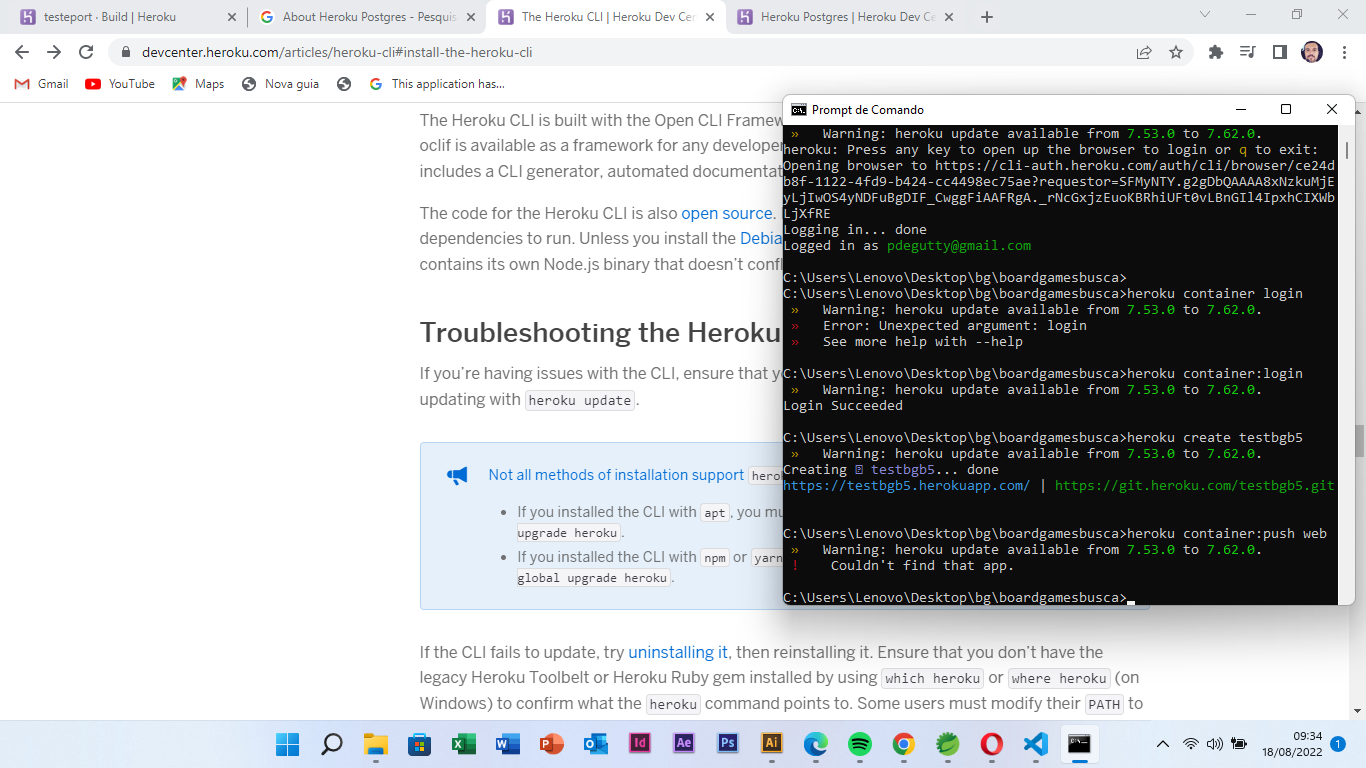Launch PowerPoint from taskbar
This screenshot has width=1366, height=768.
[552, 744]
